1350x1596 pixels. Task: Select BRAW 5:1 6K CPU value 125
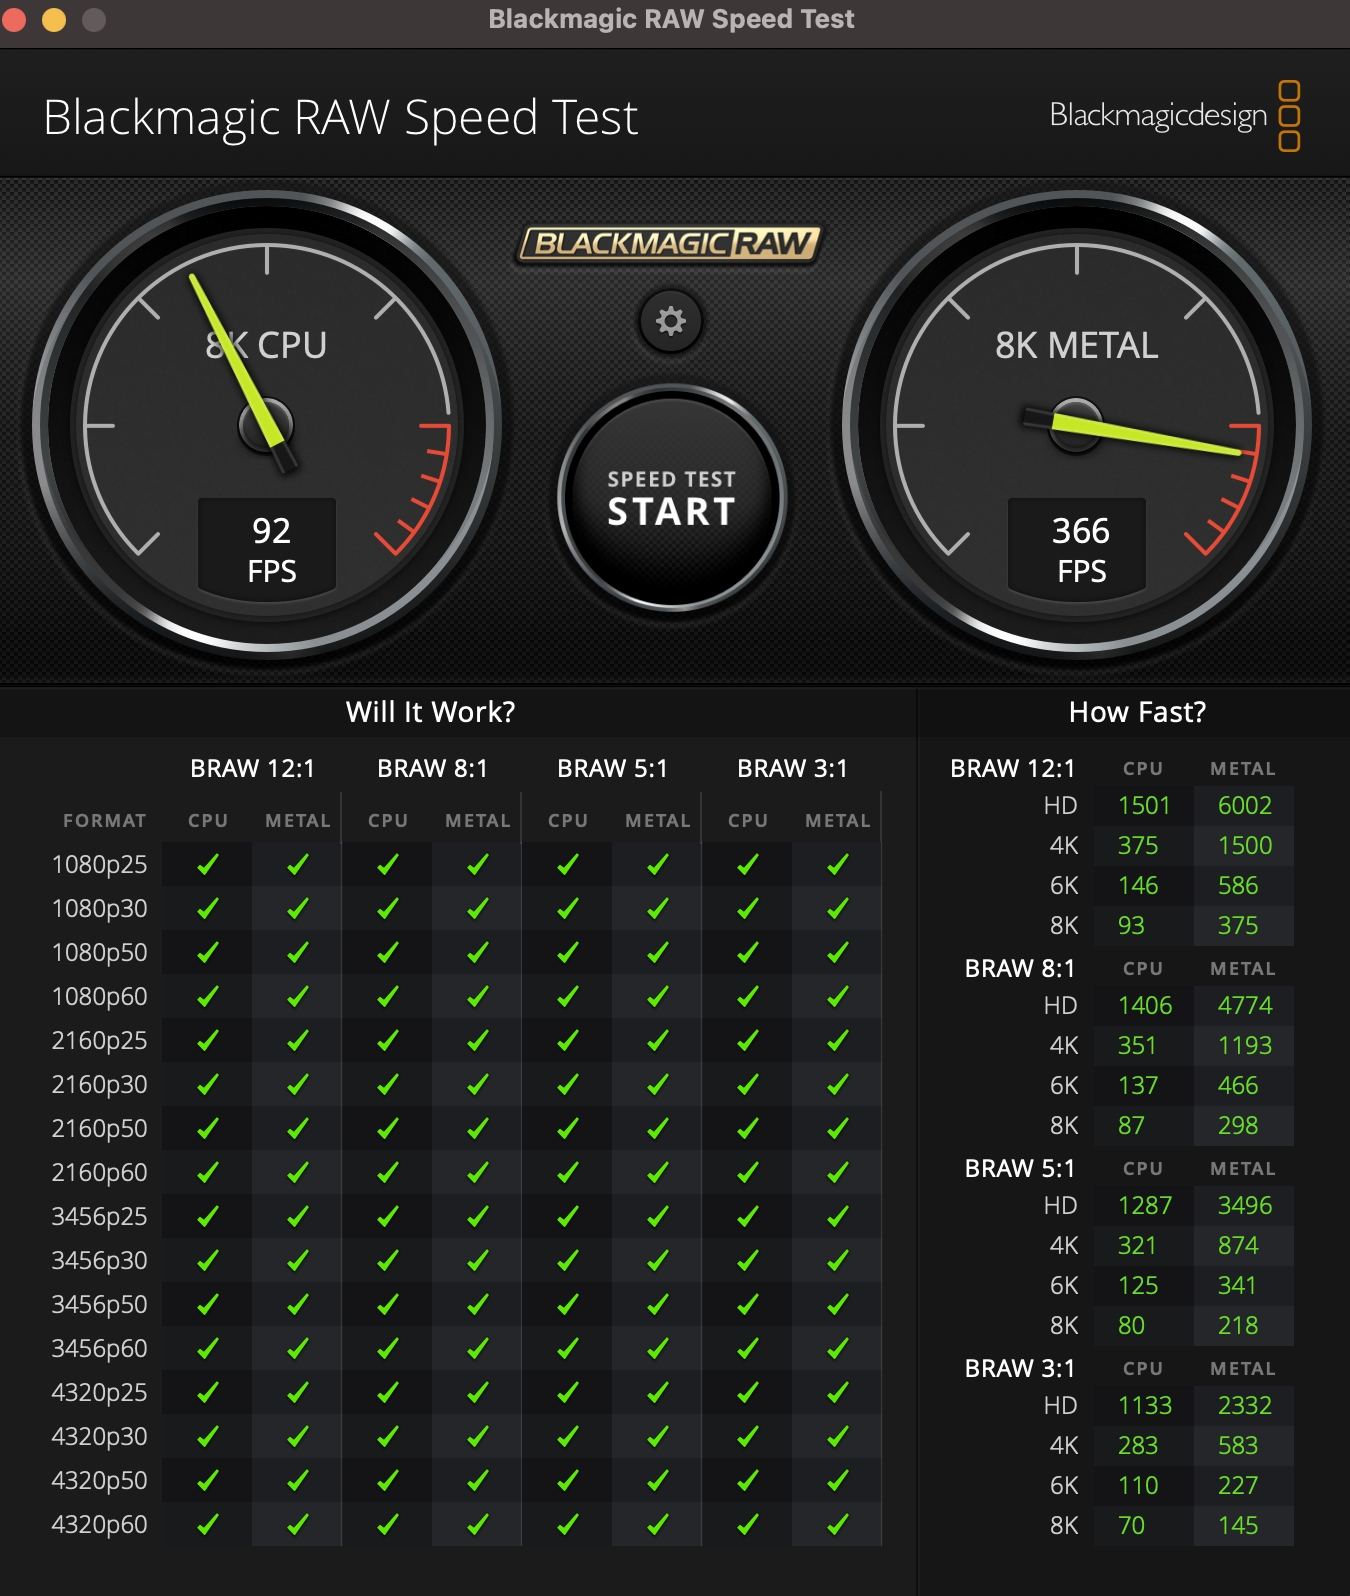pos(1138,1286)
